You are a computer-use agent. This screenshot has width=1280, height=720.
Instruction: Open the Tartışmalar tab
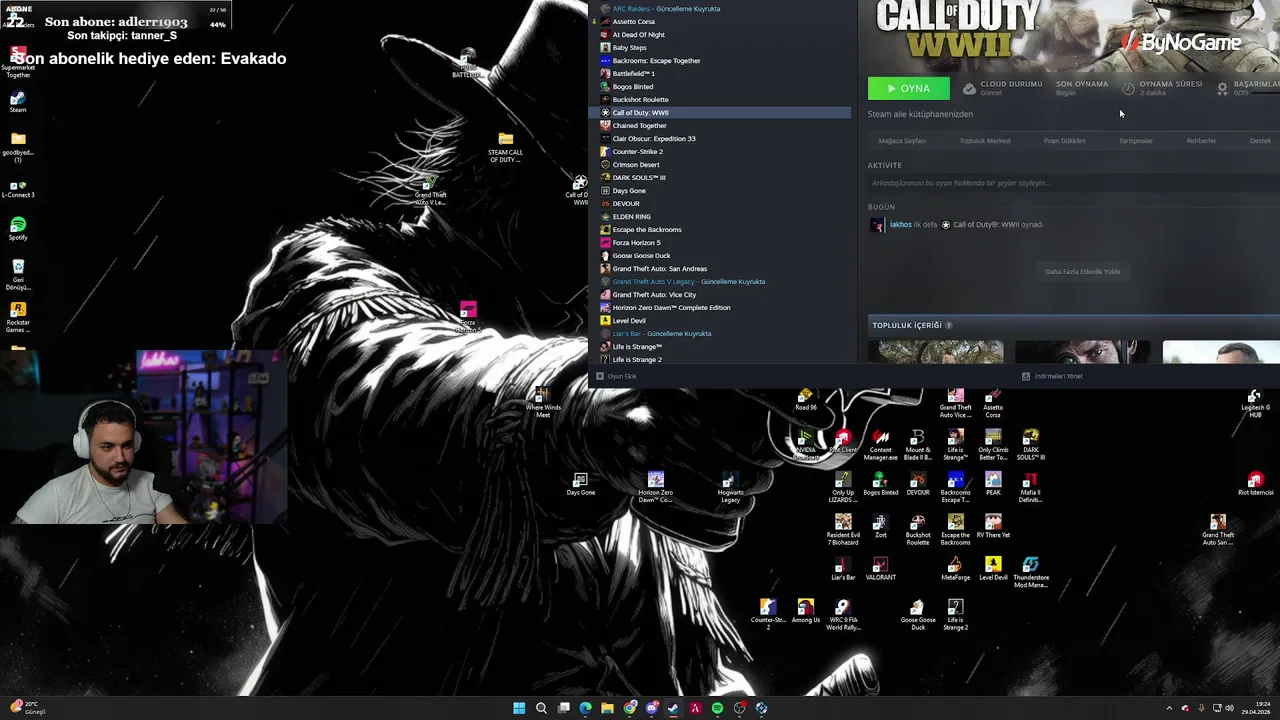(x=1136, y=141)
